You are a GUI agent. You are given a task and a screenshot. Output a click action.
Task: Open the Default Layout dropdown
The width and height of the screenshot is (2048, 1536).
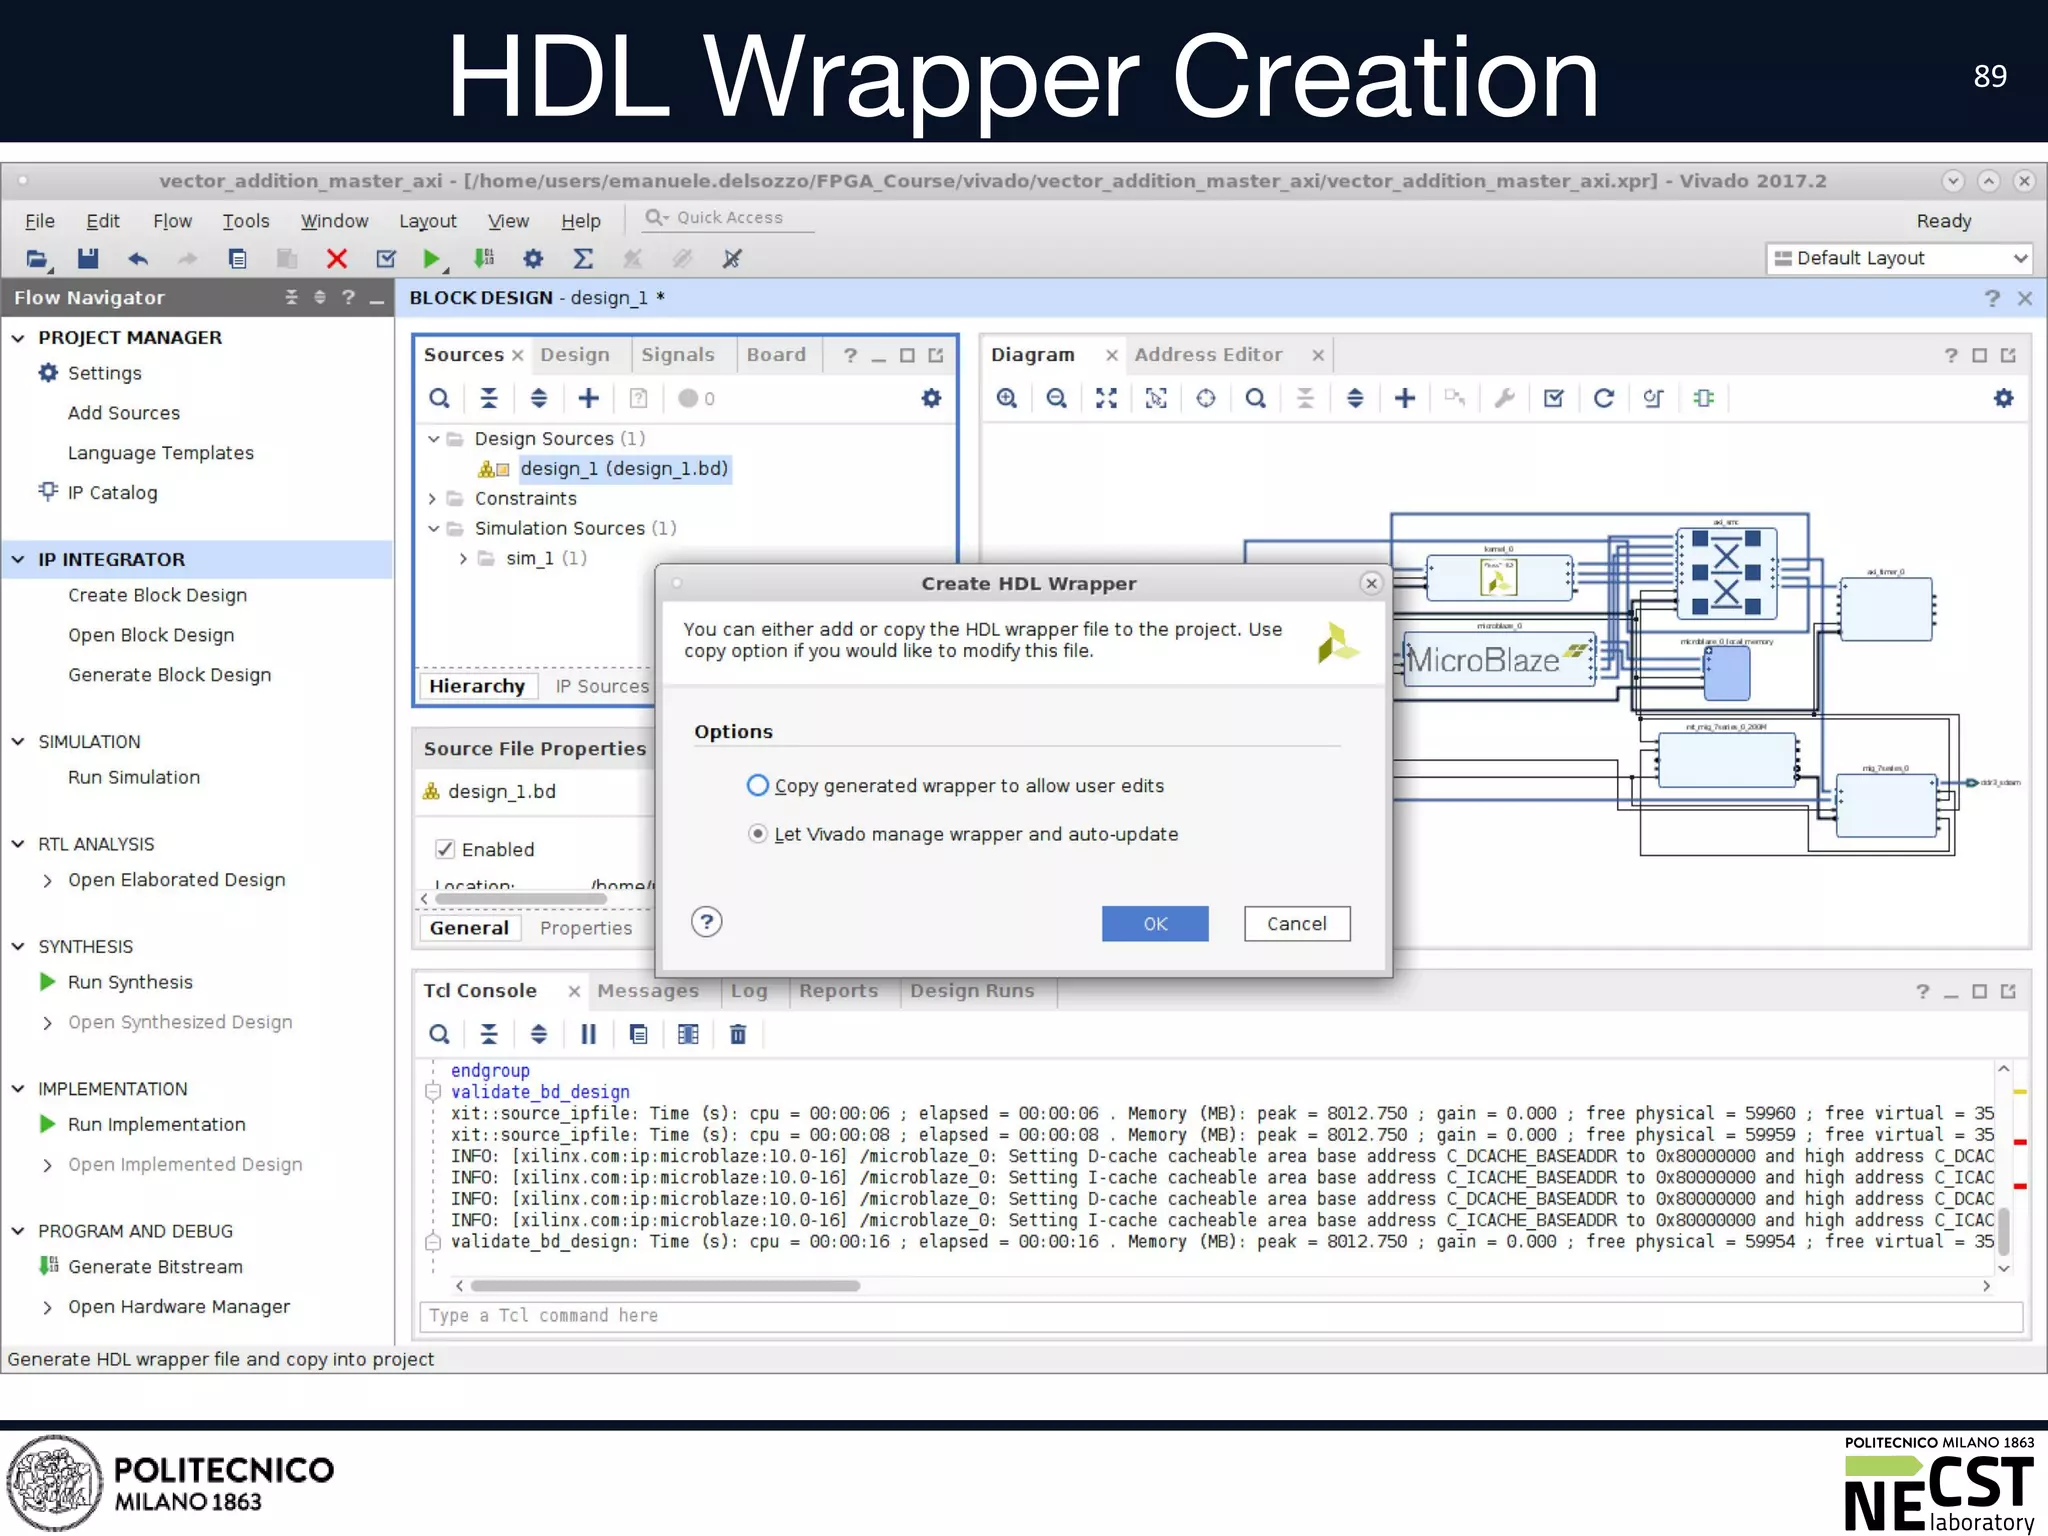pos(1899,258)
